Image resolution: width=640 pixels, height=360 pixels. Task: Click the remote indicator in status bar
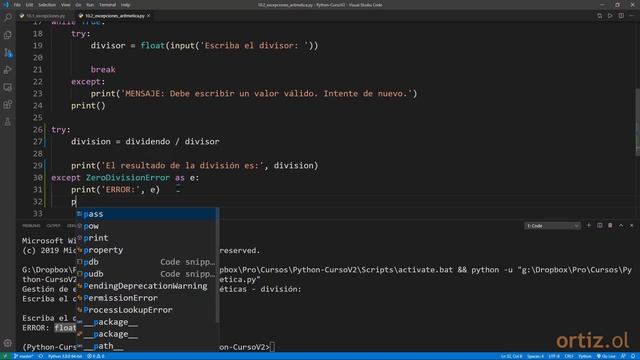pos(6,356)
